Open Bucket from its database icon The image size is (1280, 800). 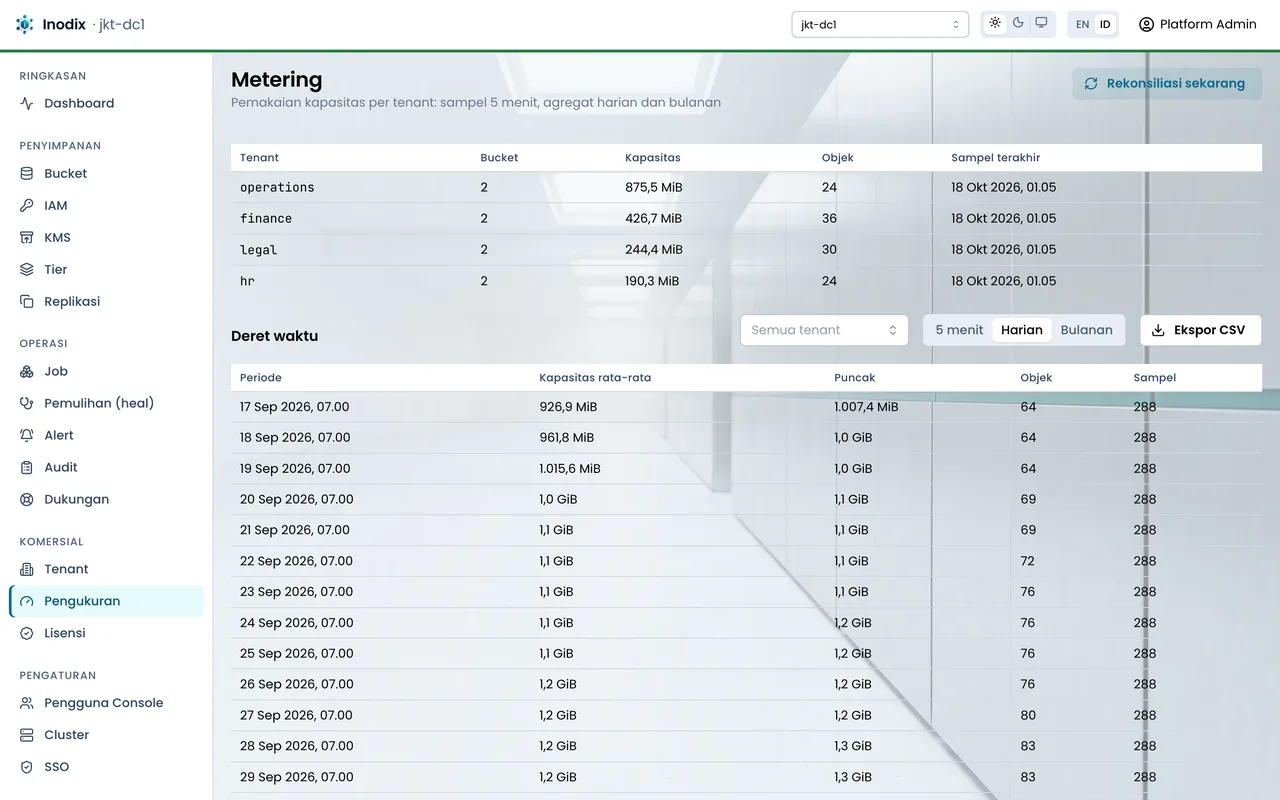pyautogui.click(x=27, y=173)
